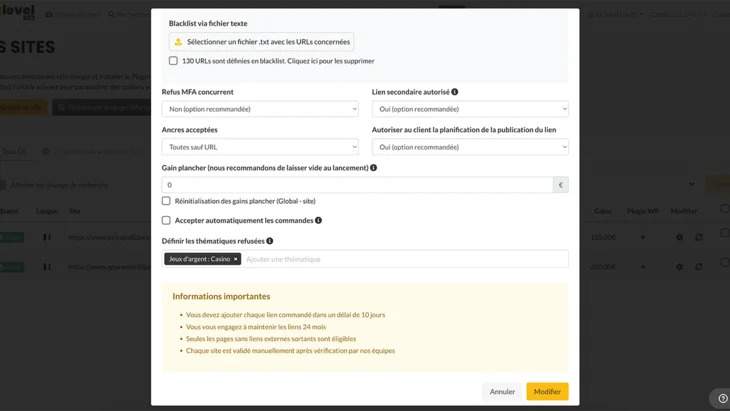The height and width of the screenshot is (411, 730).
Task: Click the 135.00€ gains value
Action: click(603, 237)
